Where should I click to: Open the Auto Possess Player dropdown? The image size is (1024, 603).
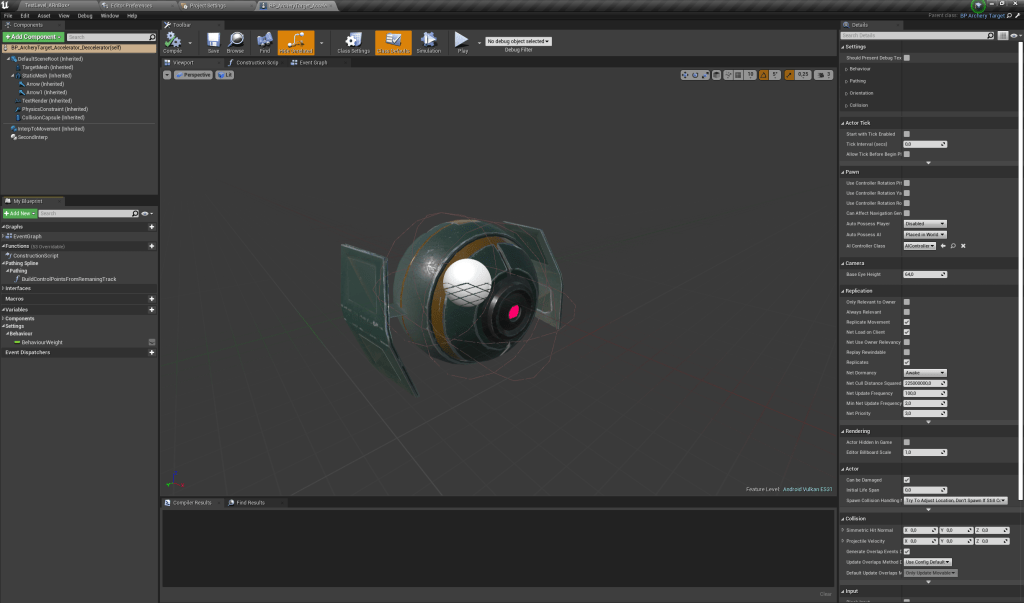(925, 224)
